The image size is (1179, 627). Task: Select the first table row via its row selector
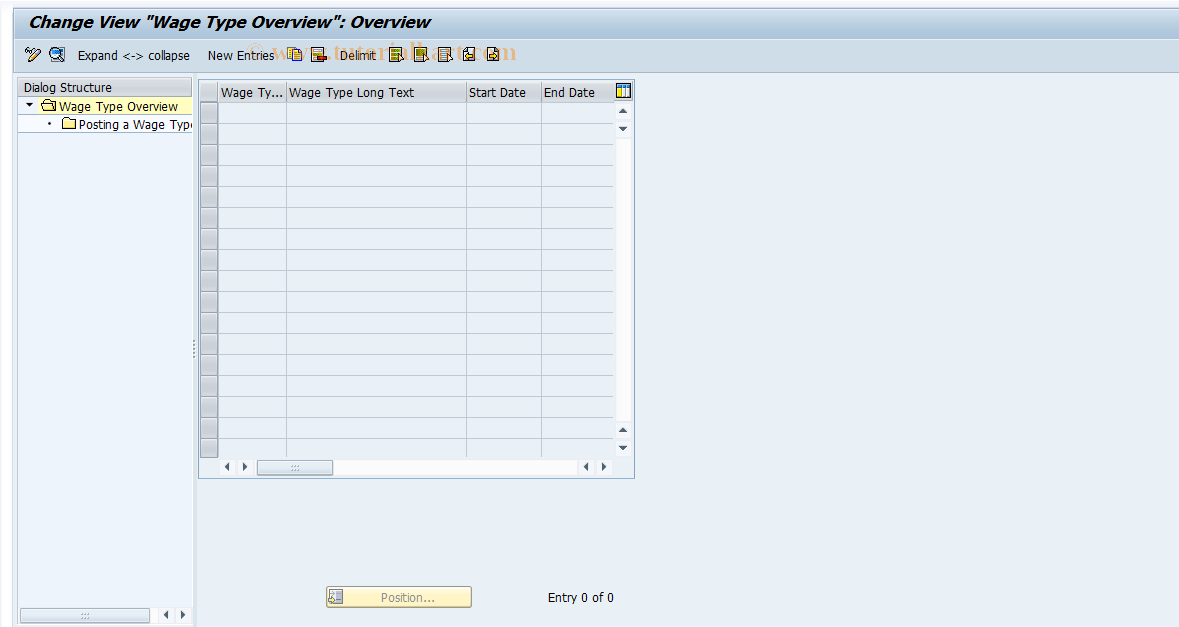pyautogui.click(x=209, y=113)
